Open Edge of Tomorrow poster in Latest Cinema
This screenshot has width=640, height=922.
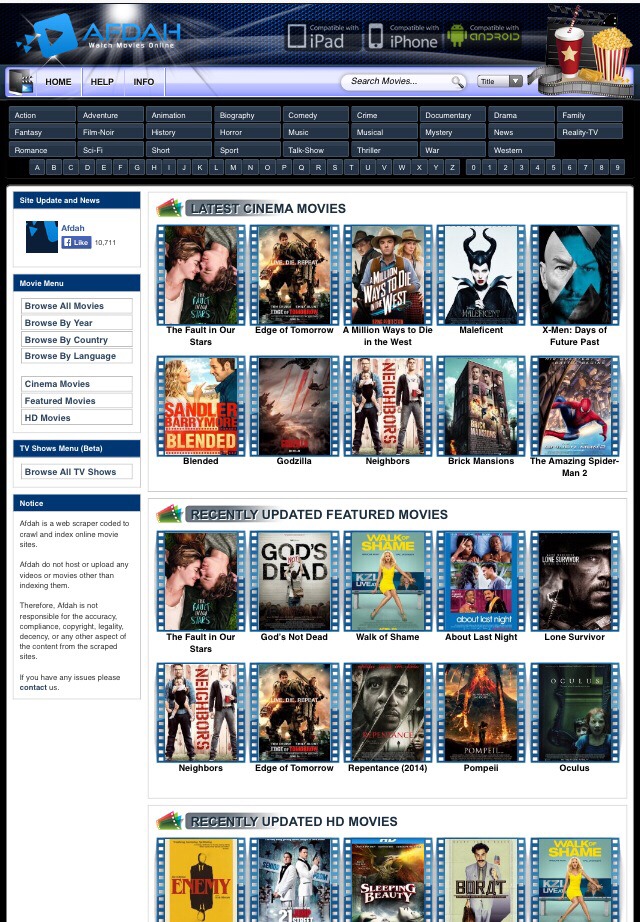(294, 275)
